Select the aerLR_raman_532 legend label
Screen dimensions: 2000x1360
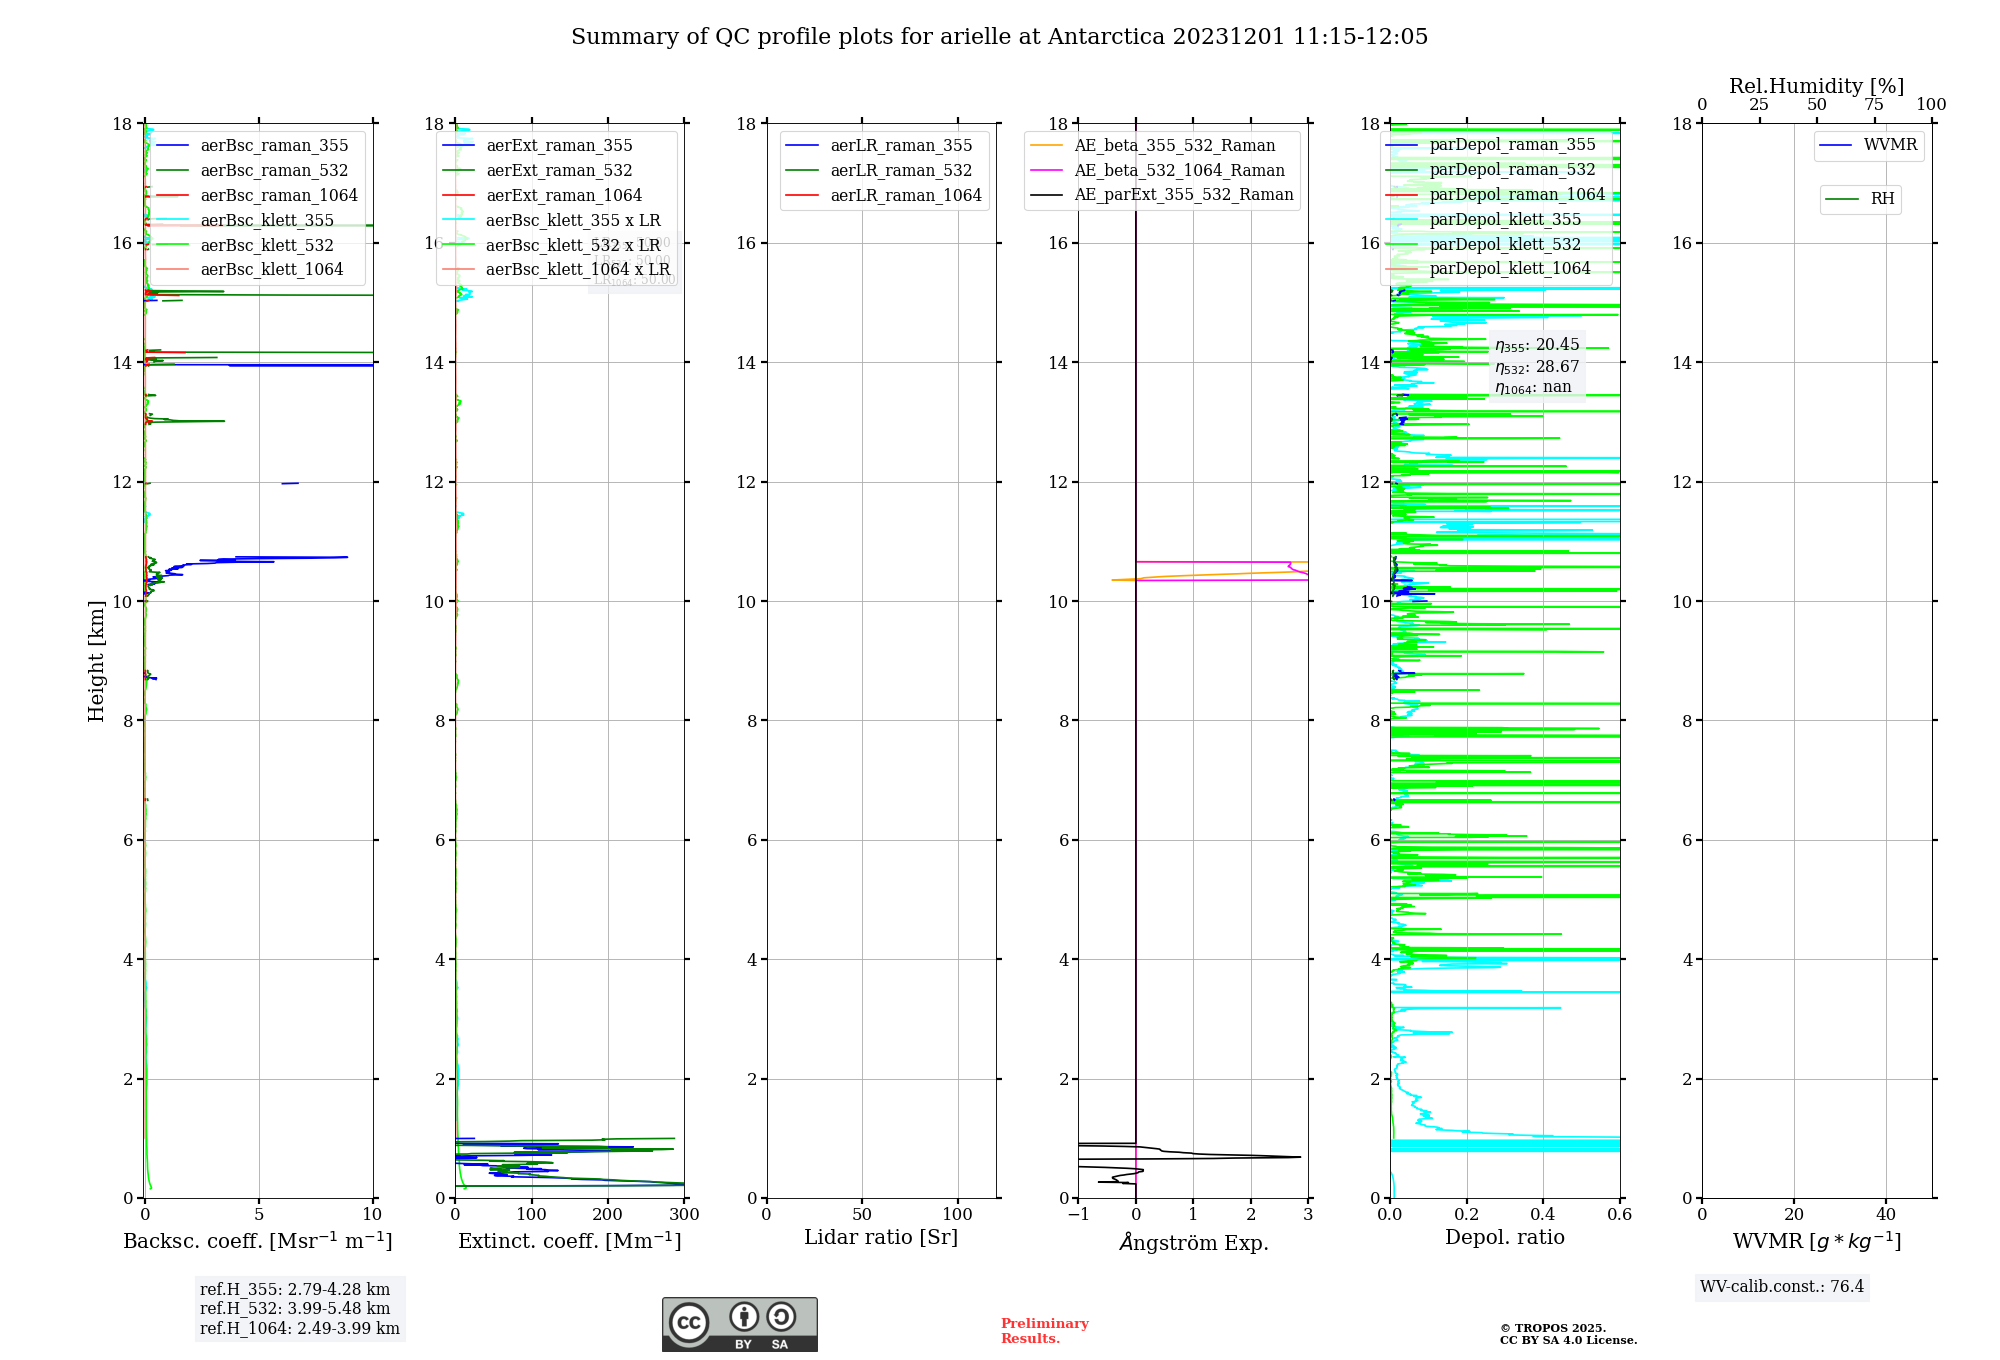coord(901,171)
